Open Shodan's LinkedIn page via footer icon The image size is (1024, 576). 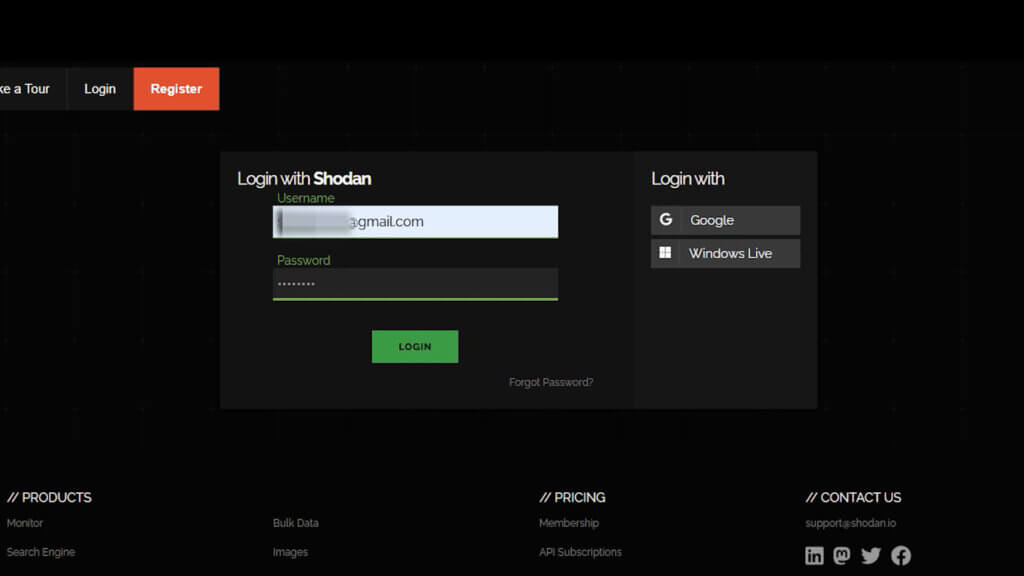pos(815,555)
